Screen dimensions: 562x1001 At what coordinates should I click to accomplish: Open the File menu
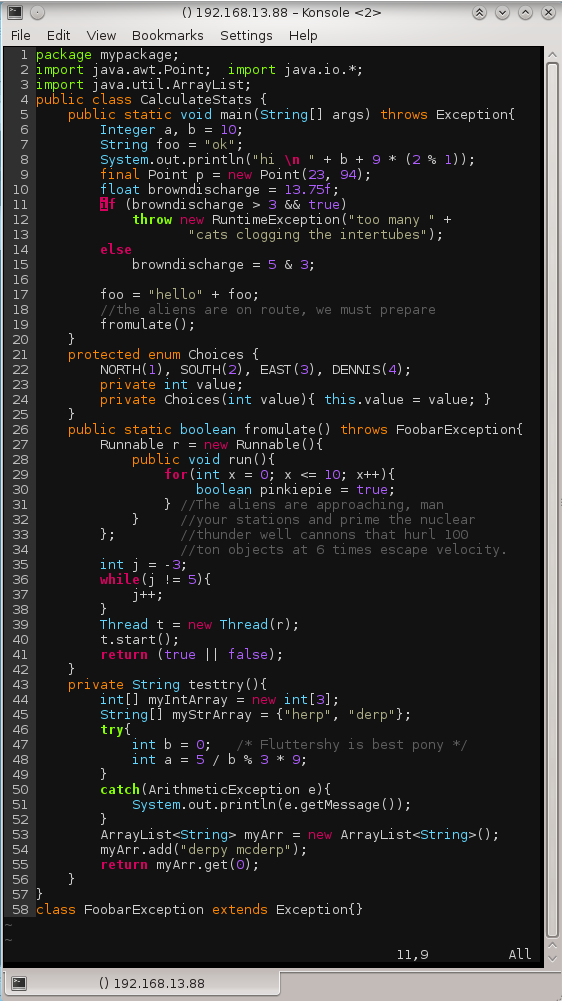click(x=20, y=36)
